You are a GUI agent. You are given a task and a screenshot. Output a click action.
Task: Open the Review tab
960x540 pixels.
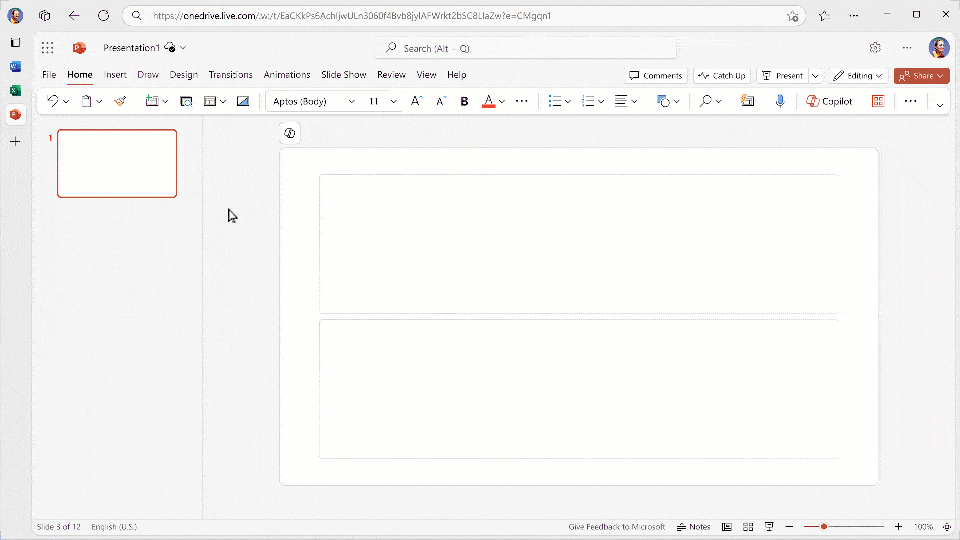pyautogui.click(x=391, y=75)
